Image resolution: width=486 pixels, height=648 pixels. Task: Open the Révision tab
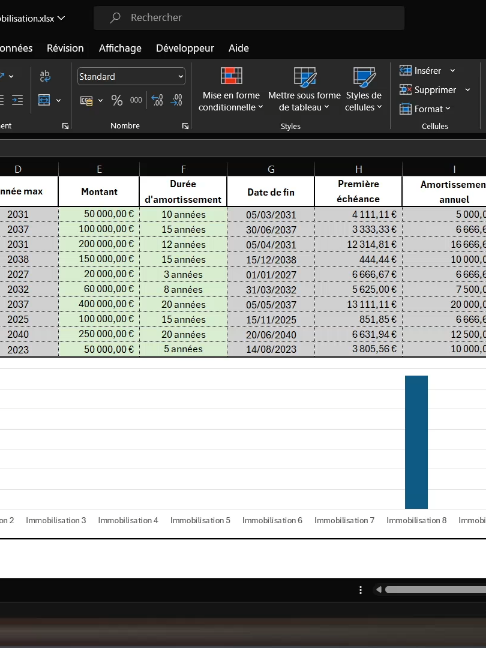click(65, 48)
